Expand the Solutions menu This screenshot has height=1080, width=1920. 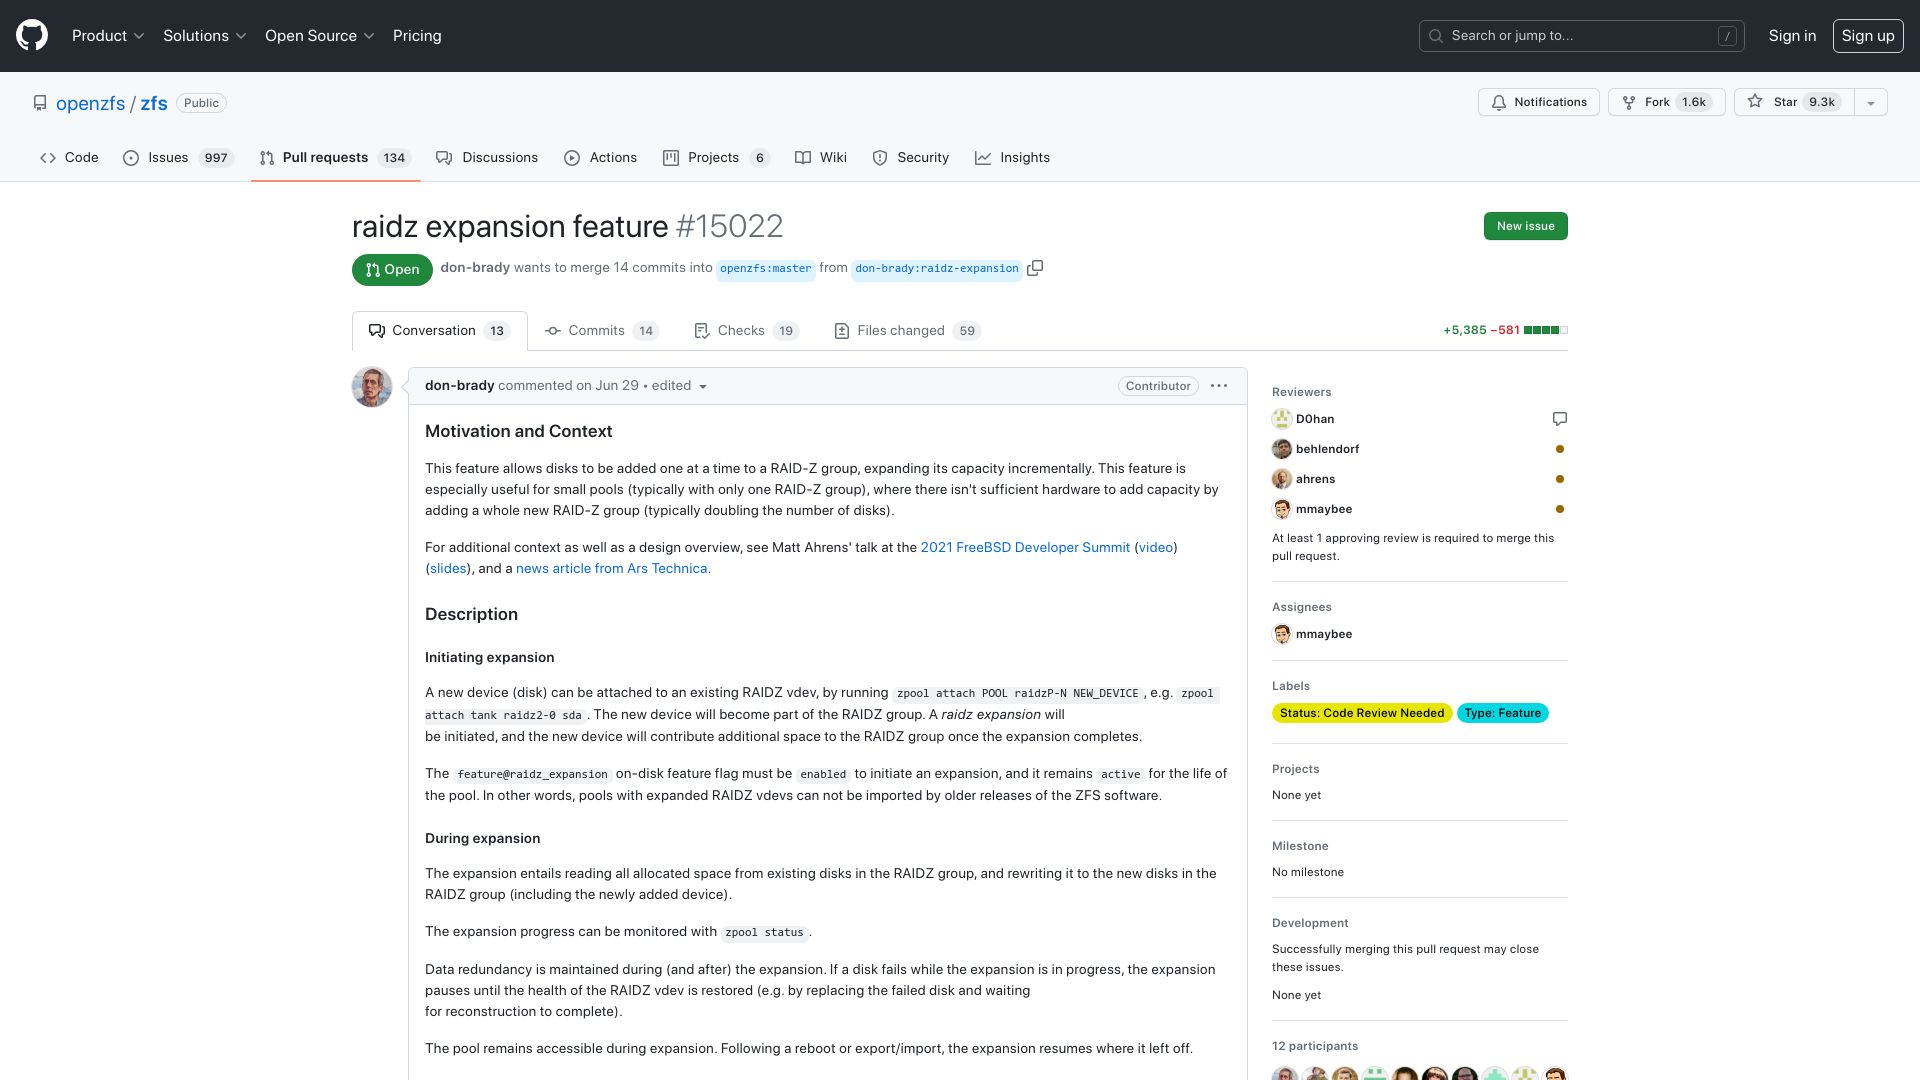pyautogui.click(x=204, y=36)
